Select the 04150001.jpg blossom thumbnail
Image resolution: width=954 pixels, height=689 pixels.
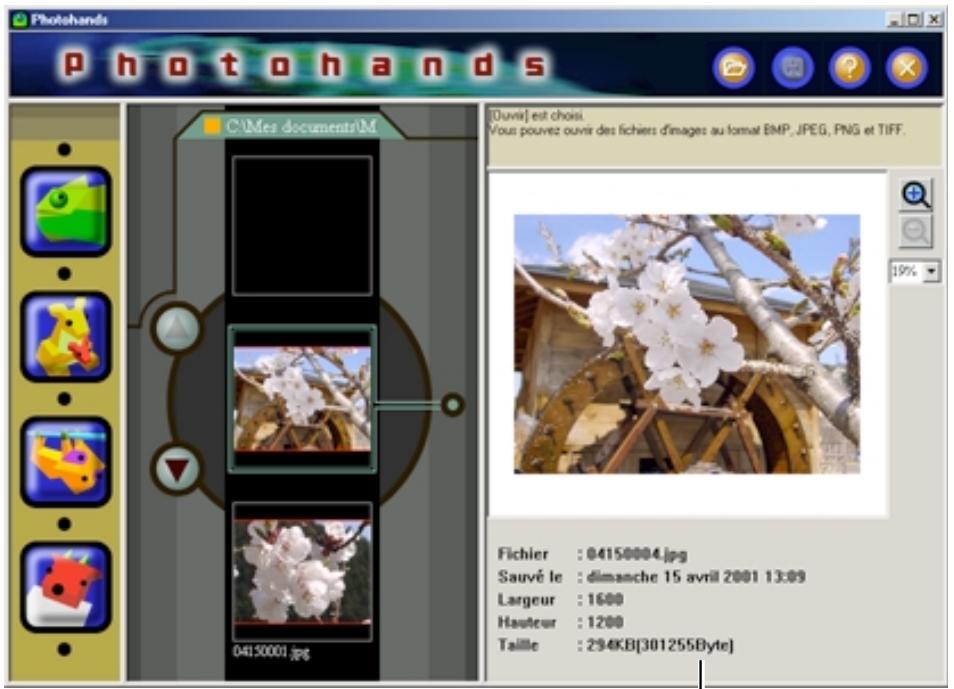(x=302, y=572)
